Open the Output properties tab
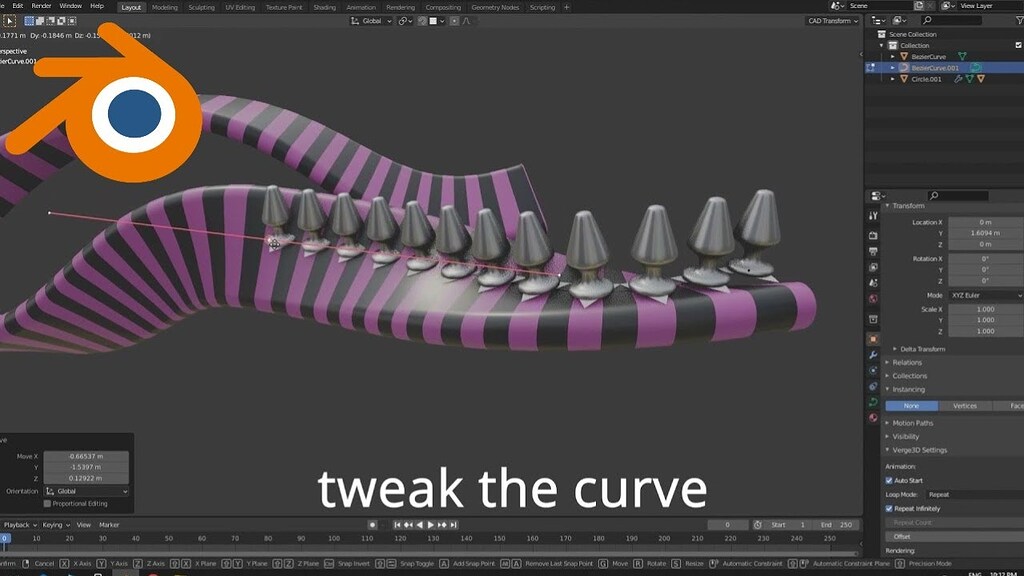1024x576 pixels. point(873,251)
